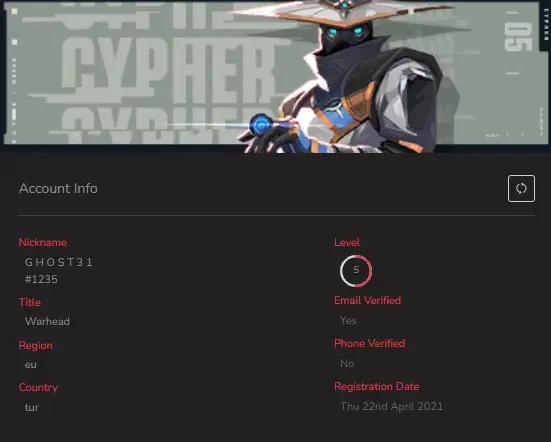Image resolution: width=551 pixels, height=442 pixels.
Task: Click the Level label
Action: [346, 242]
